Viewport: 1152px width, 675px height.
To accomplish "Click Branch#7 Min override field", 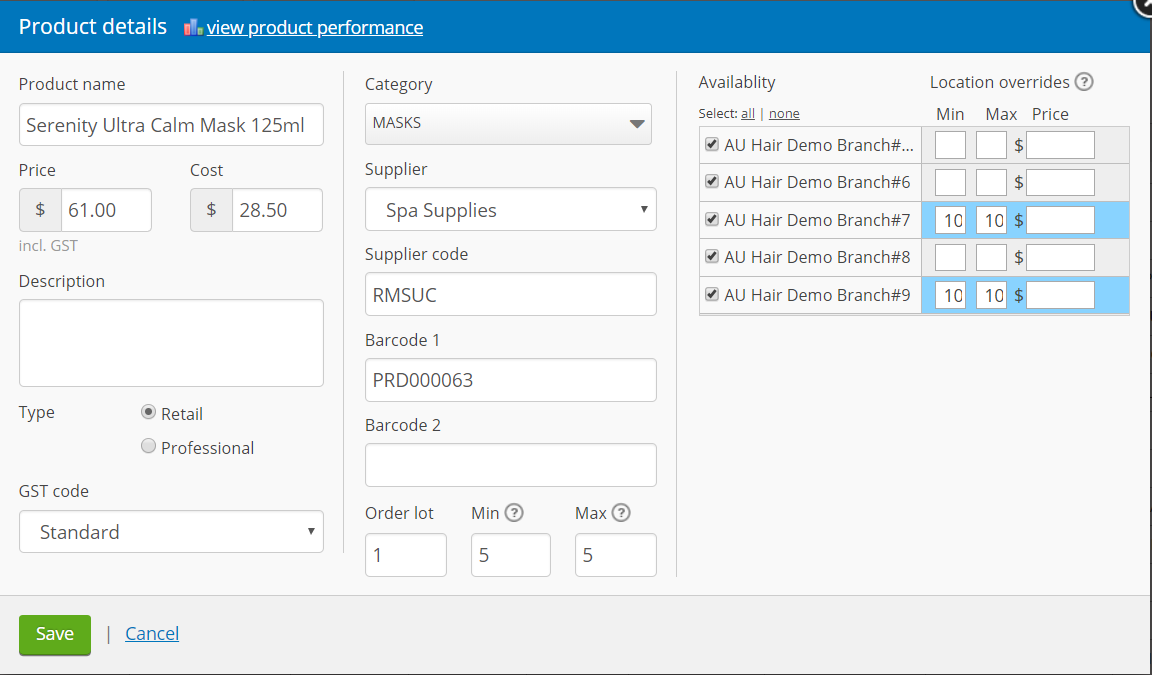I will point(950,220).
